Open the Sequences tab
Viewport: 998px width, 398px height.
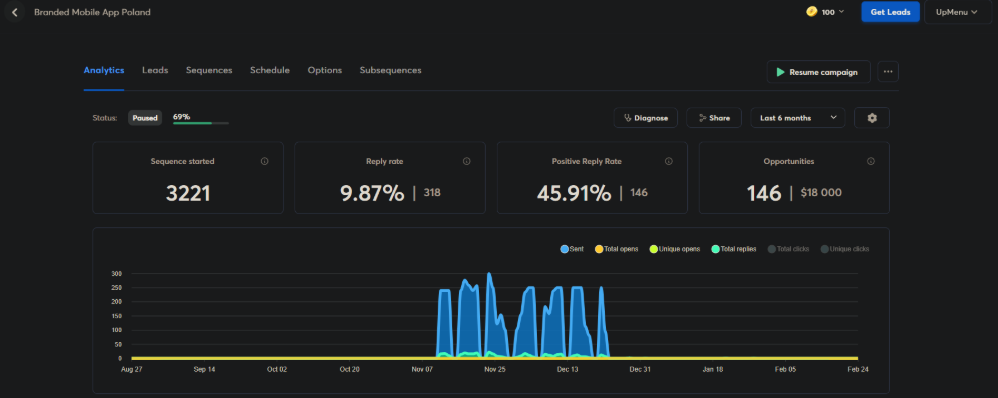coord(209,70)
